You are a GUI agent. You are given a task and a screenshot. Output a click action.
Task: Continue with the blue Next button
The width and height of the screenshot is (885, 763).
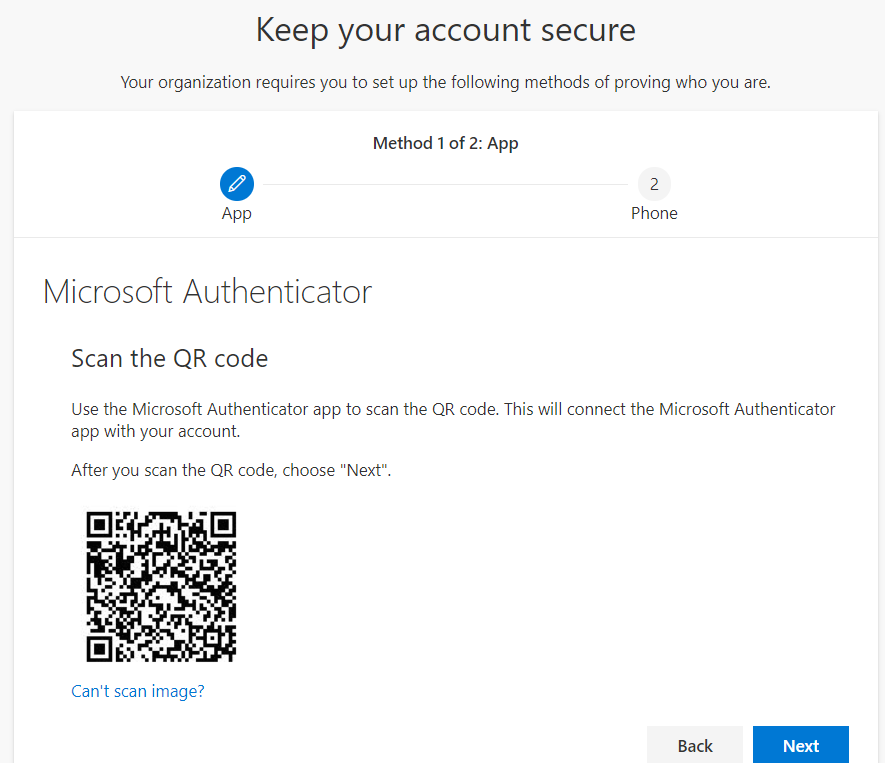(x=801, y=746)
